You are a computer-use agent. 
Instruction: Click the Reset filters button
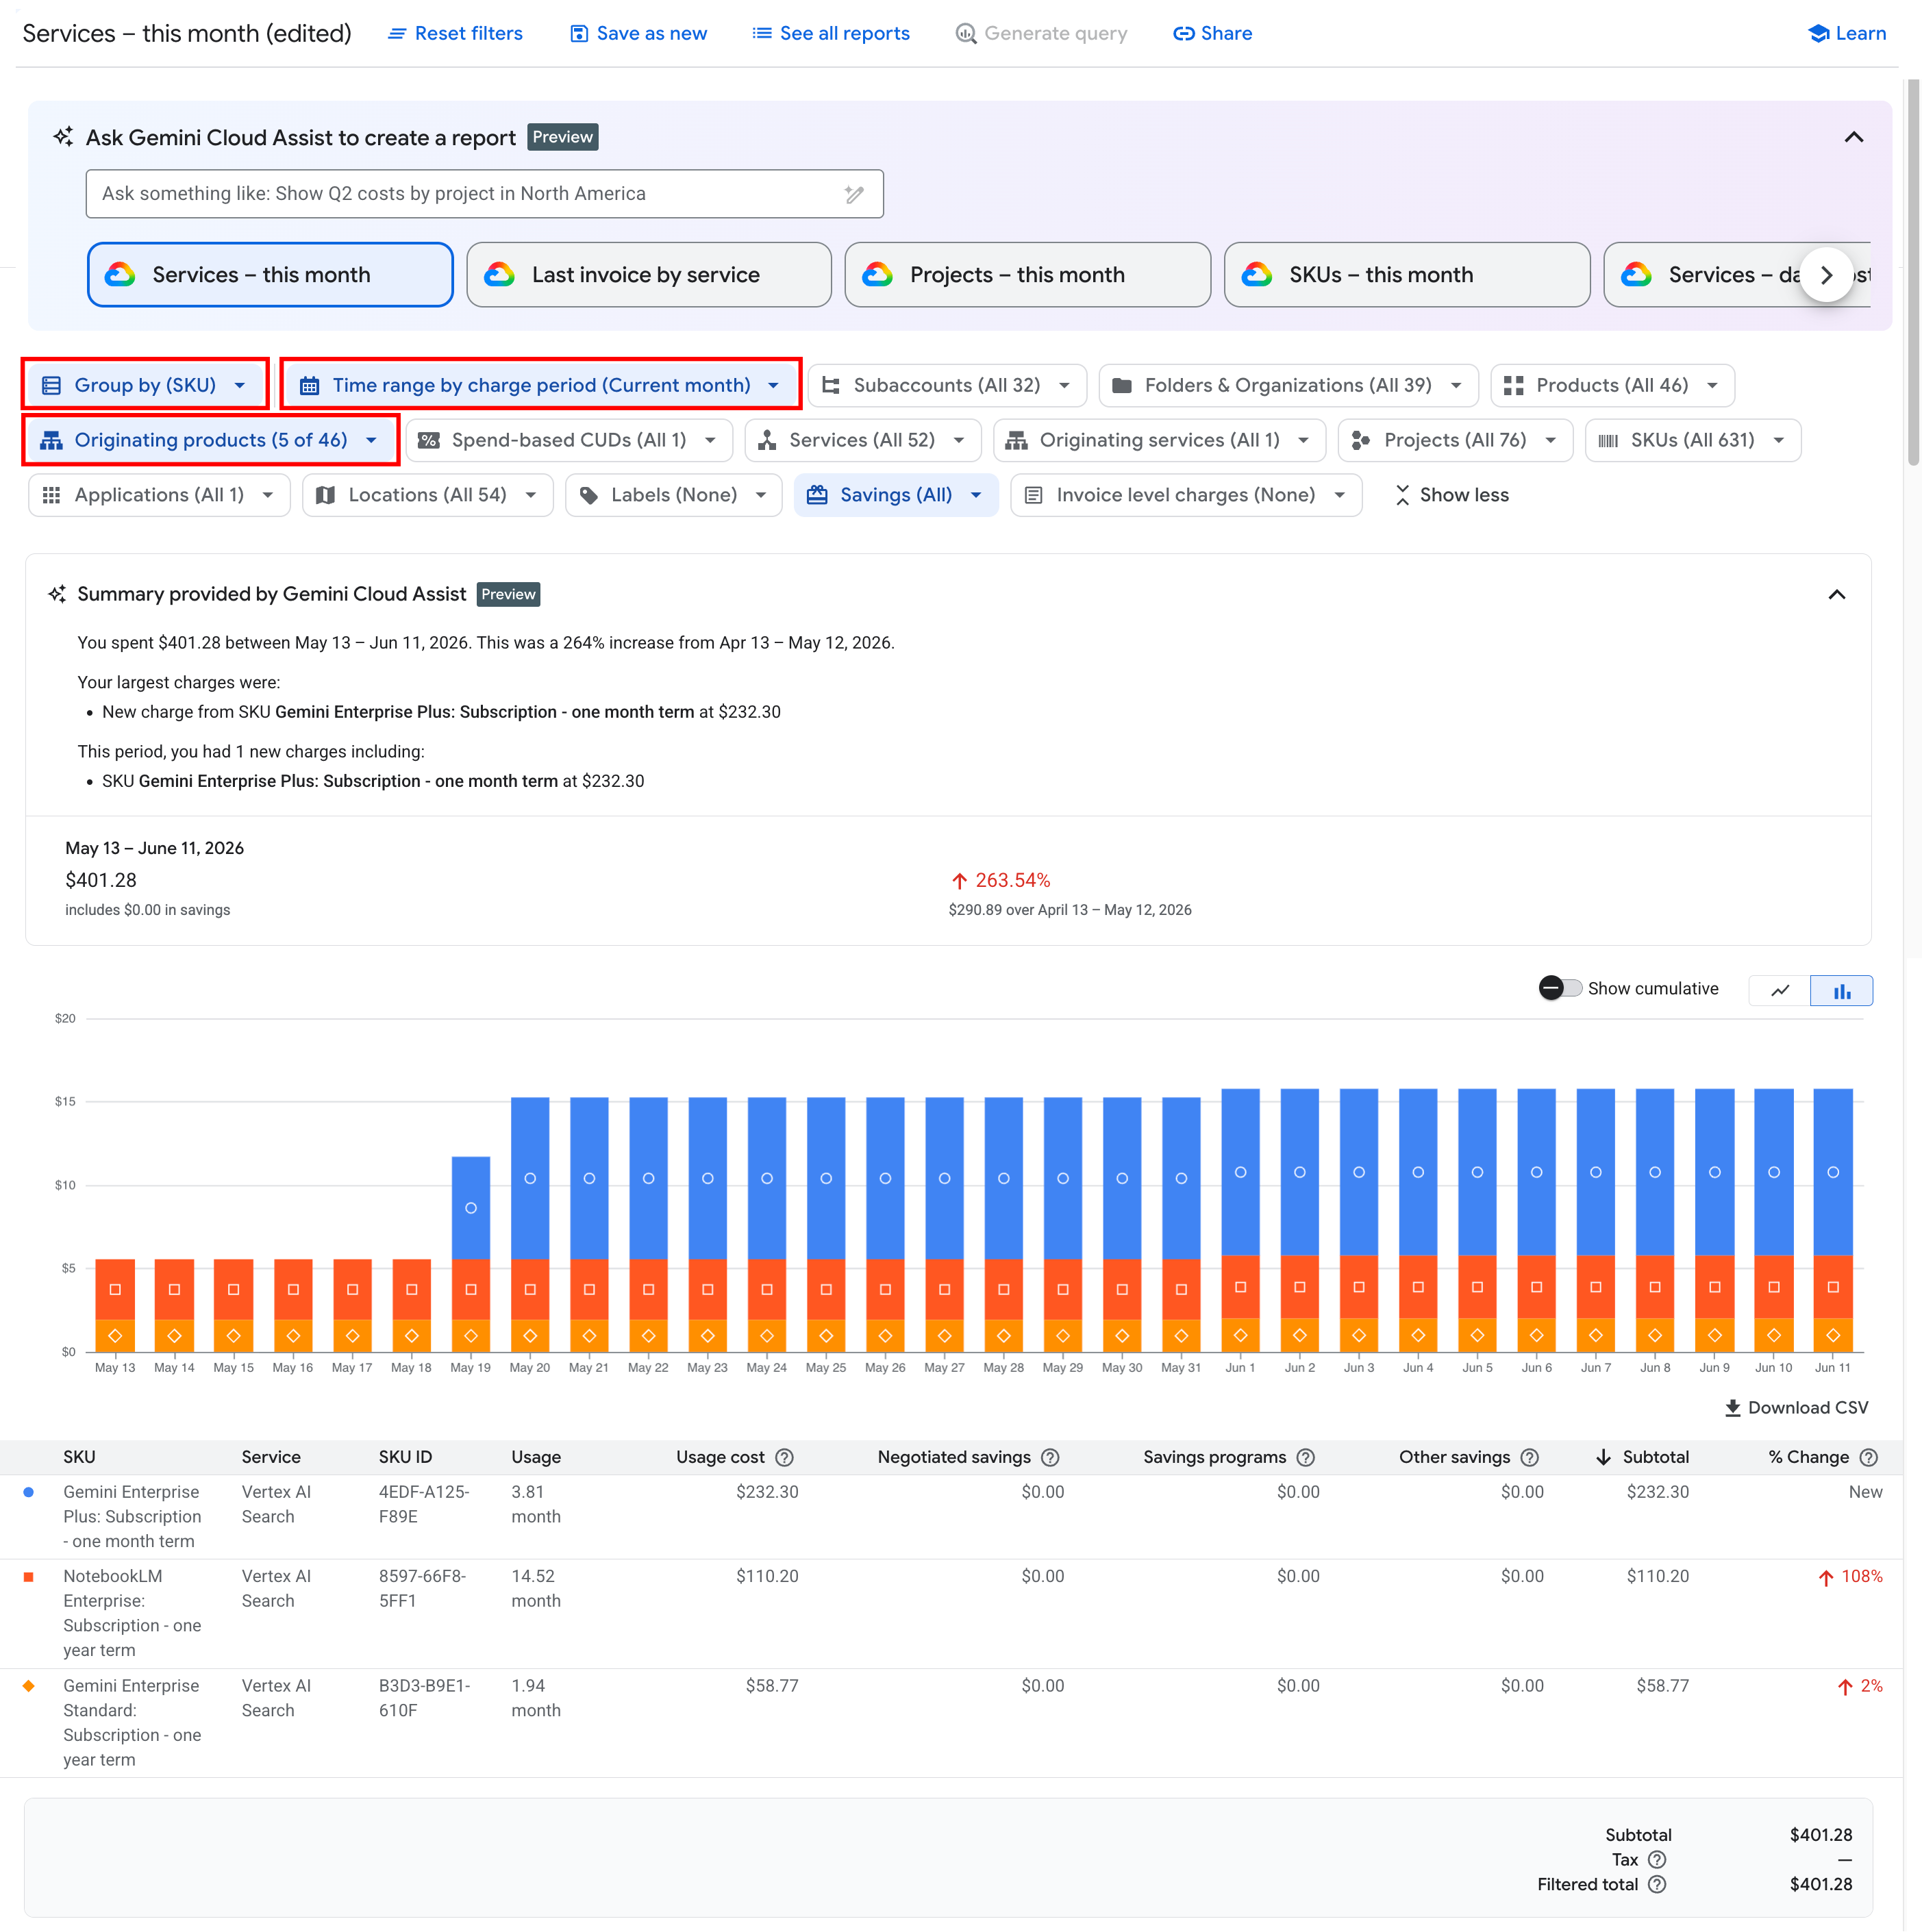pos(455,33)
